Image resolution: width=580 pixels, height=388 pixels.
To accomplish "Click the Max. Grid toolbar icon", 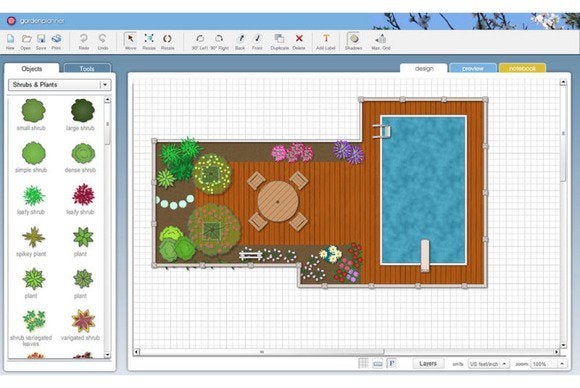I will pos(381,41).
